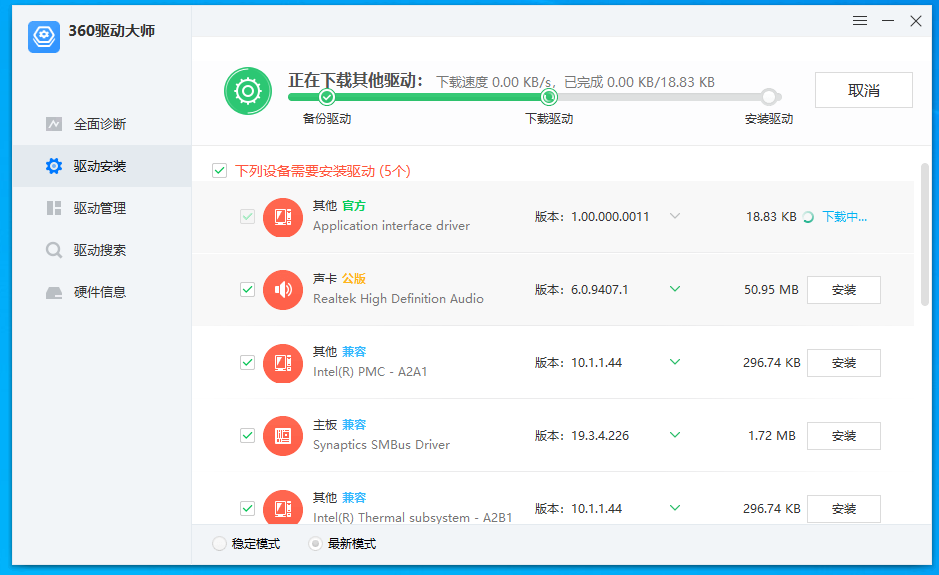Click the 50.95 MB size text

point(771,290)
